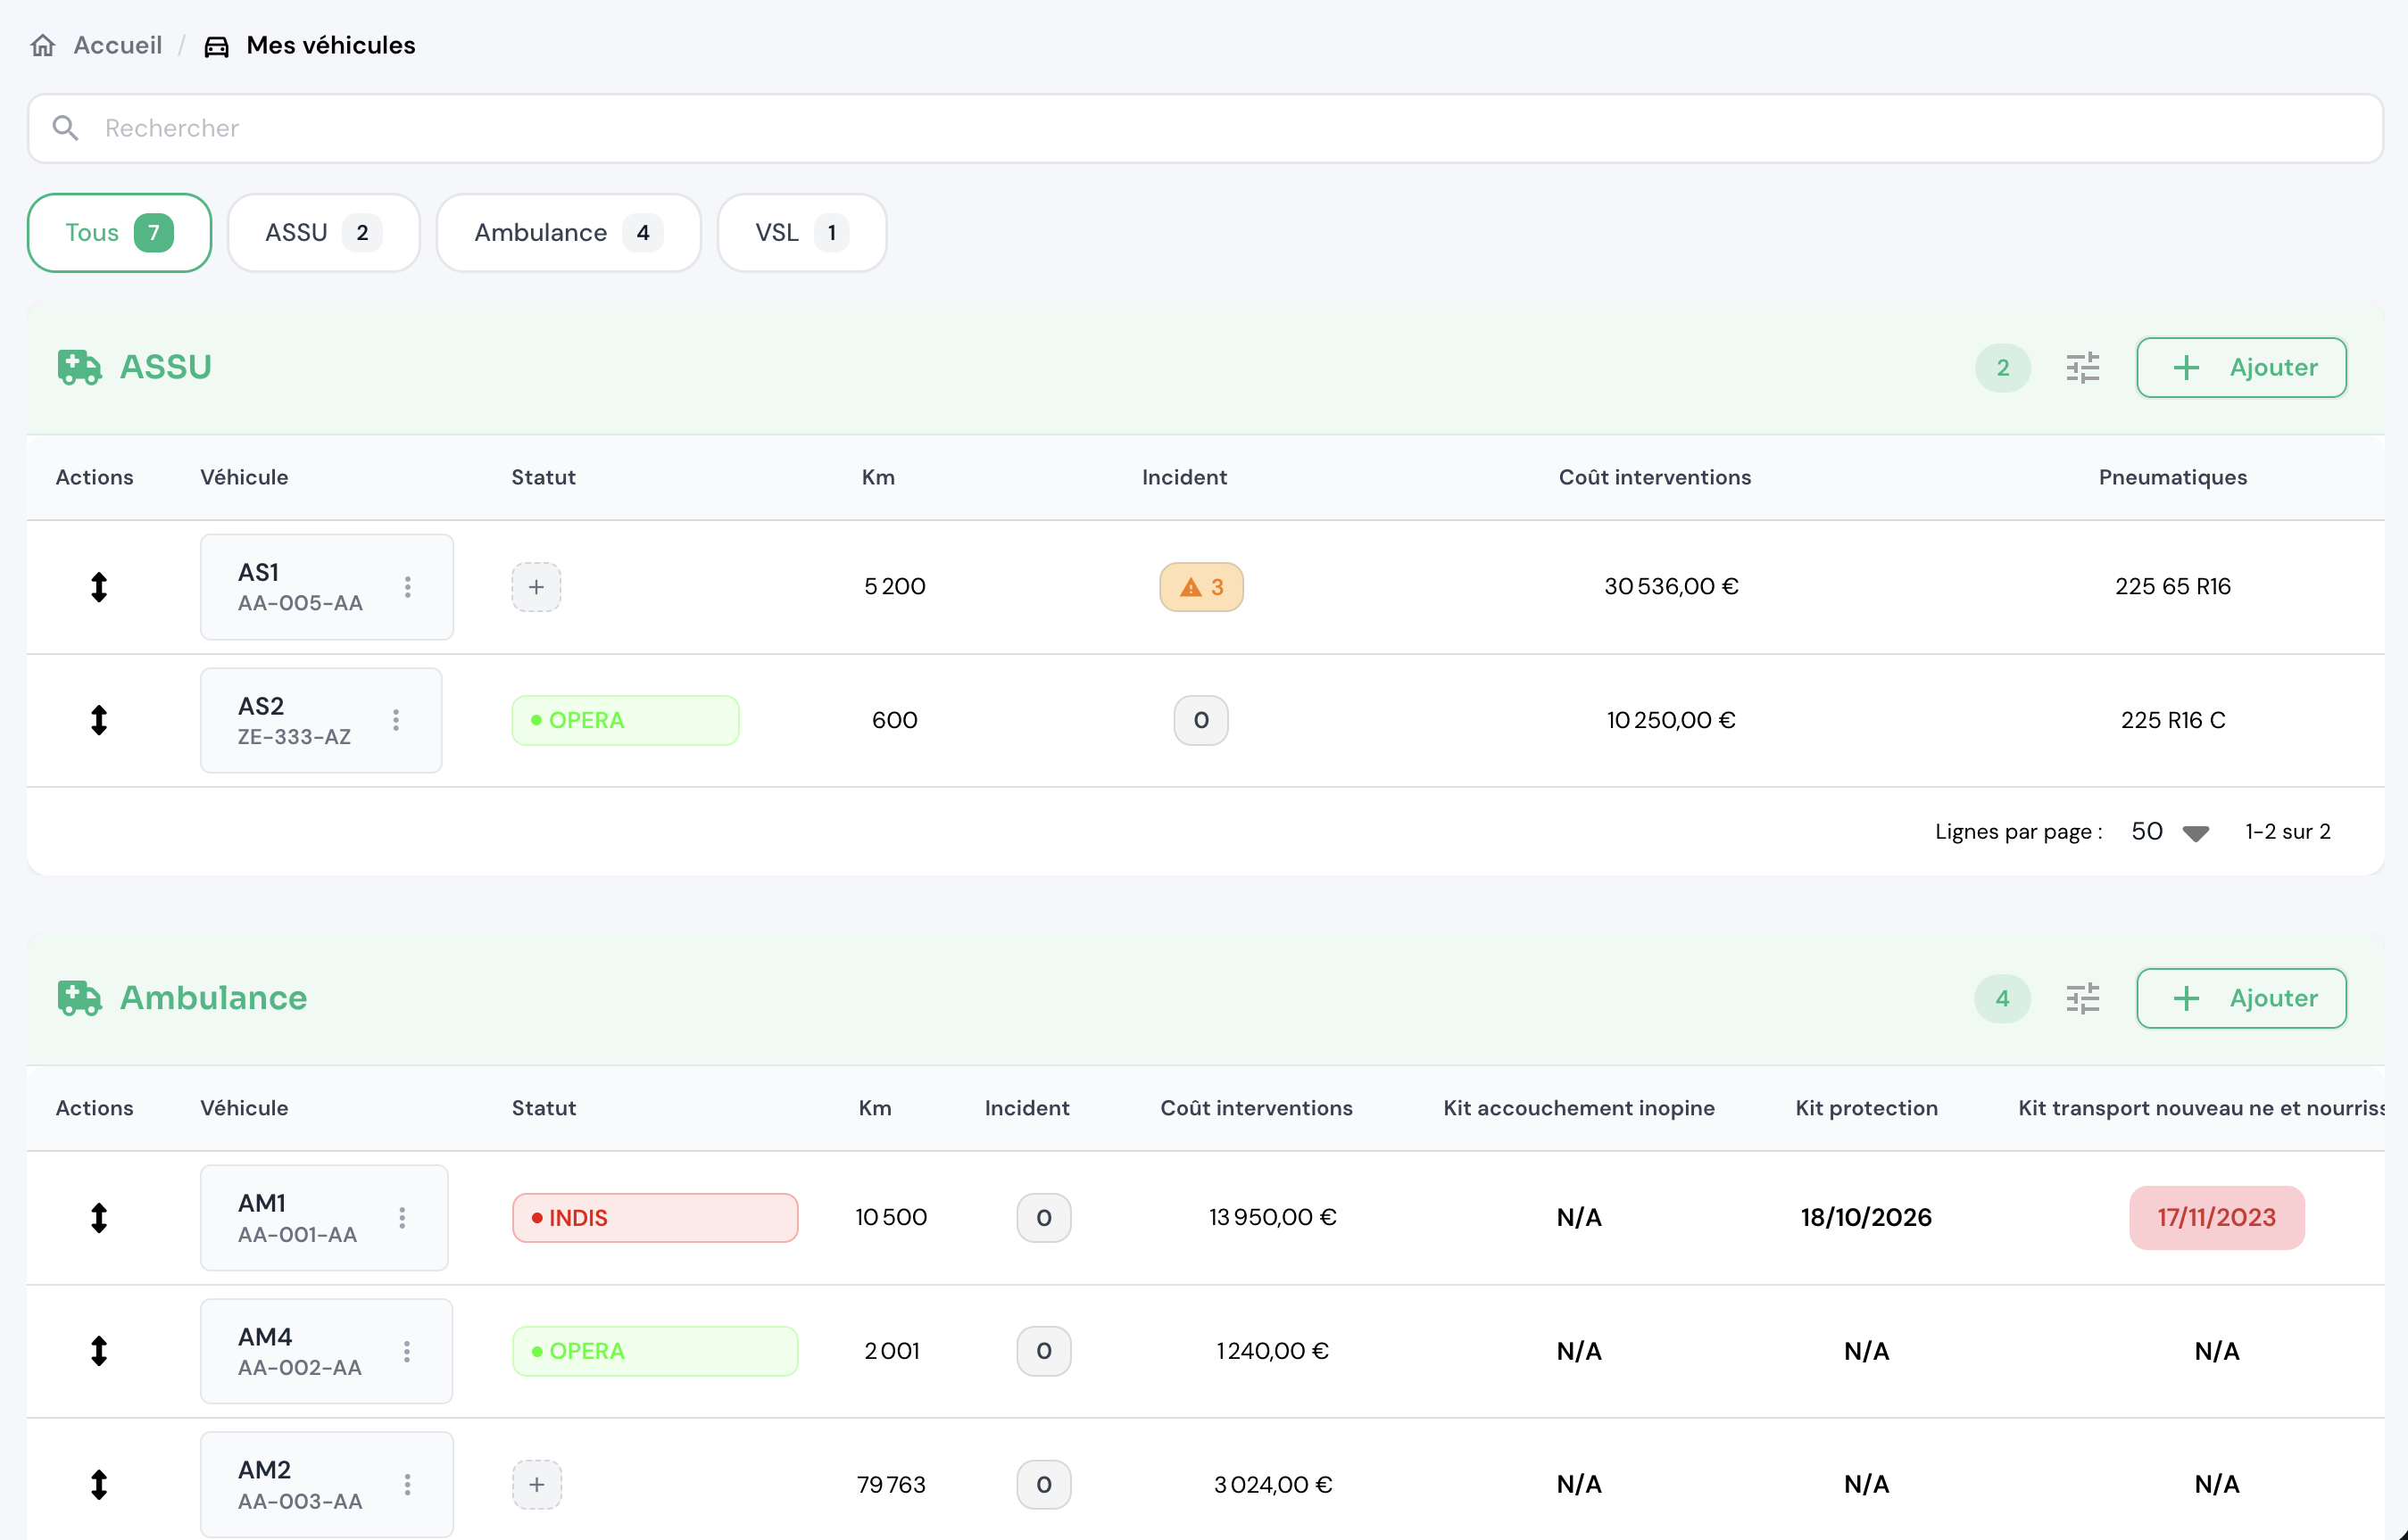Screen dimensions: 2408x1540
Task: Open column settings icon for Ambulance section
Action: coord(2082,998)
